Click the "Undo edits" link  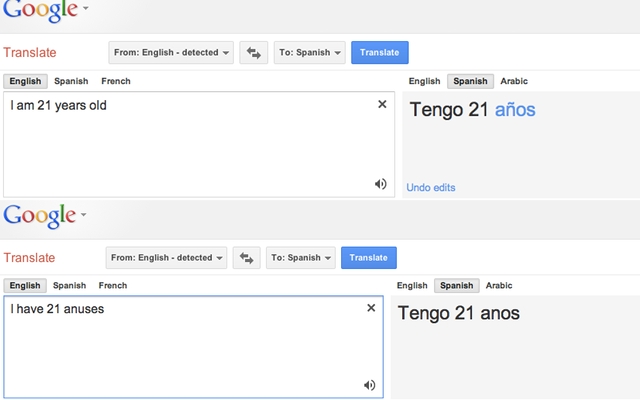tap(431, 187)
